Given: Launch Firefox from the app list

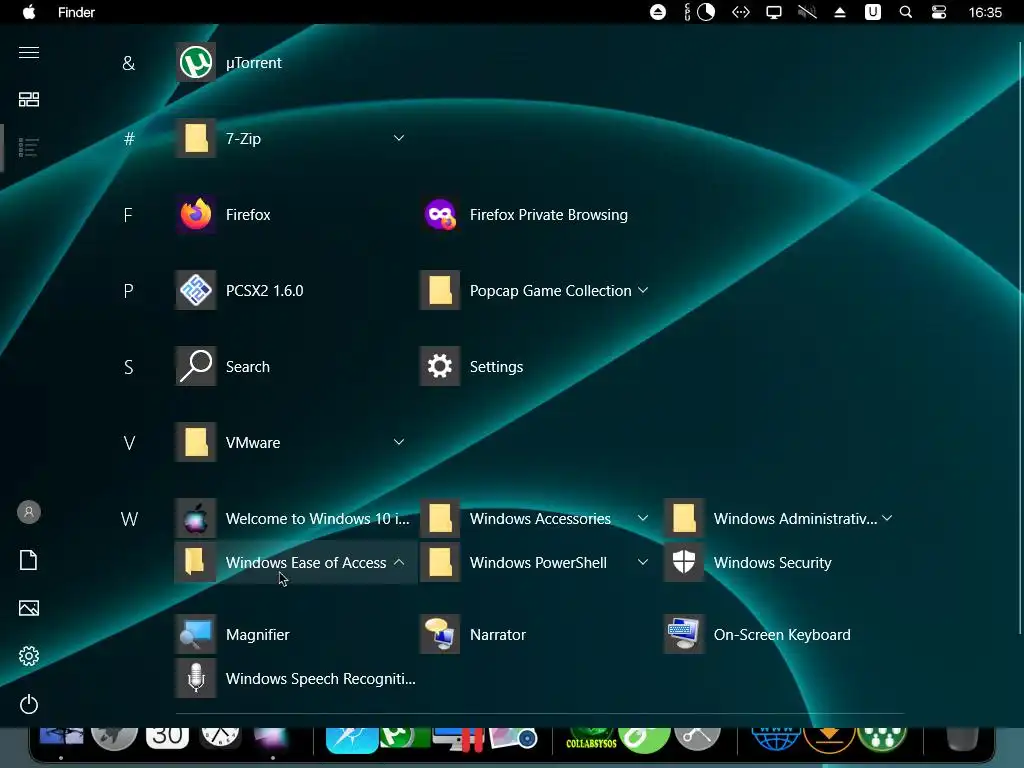Looking at the screenshot, I should [223, 215].
